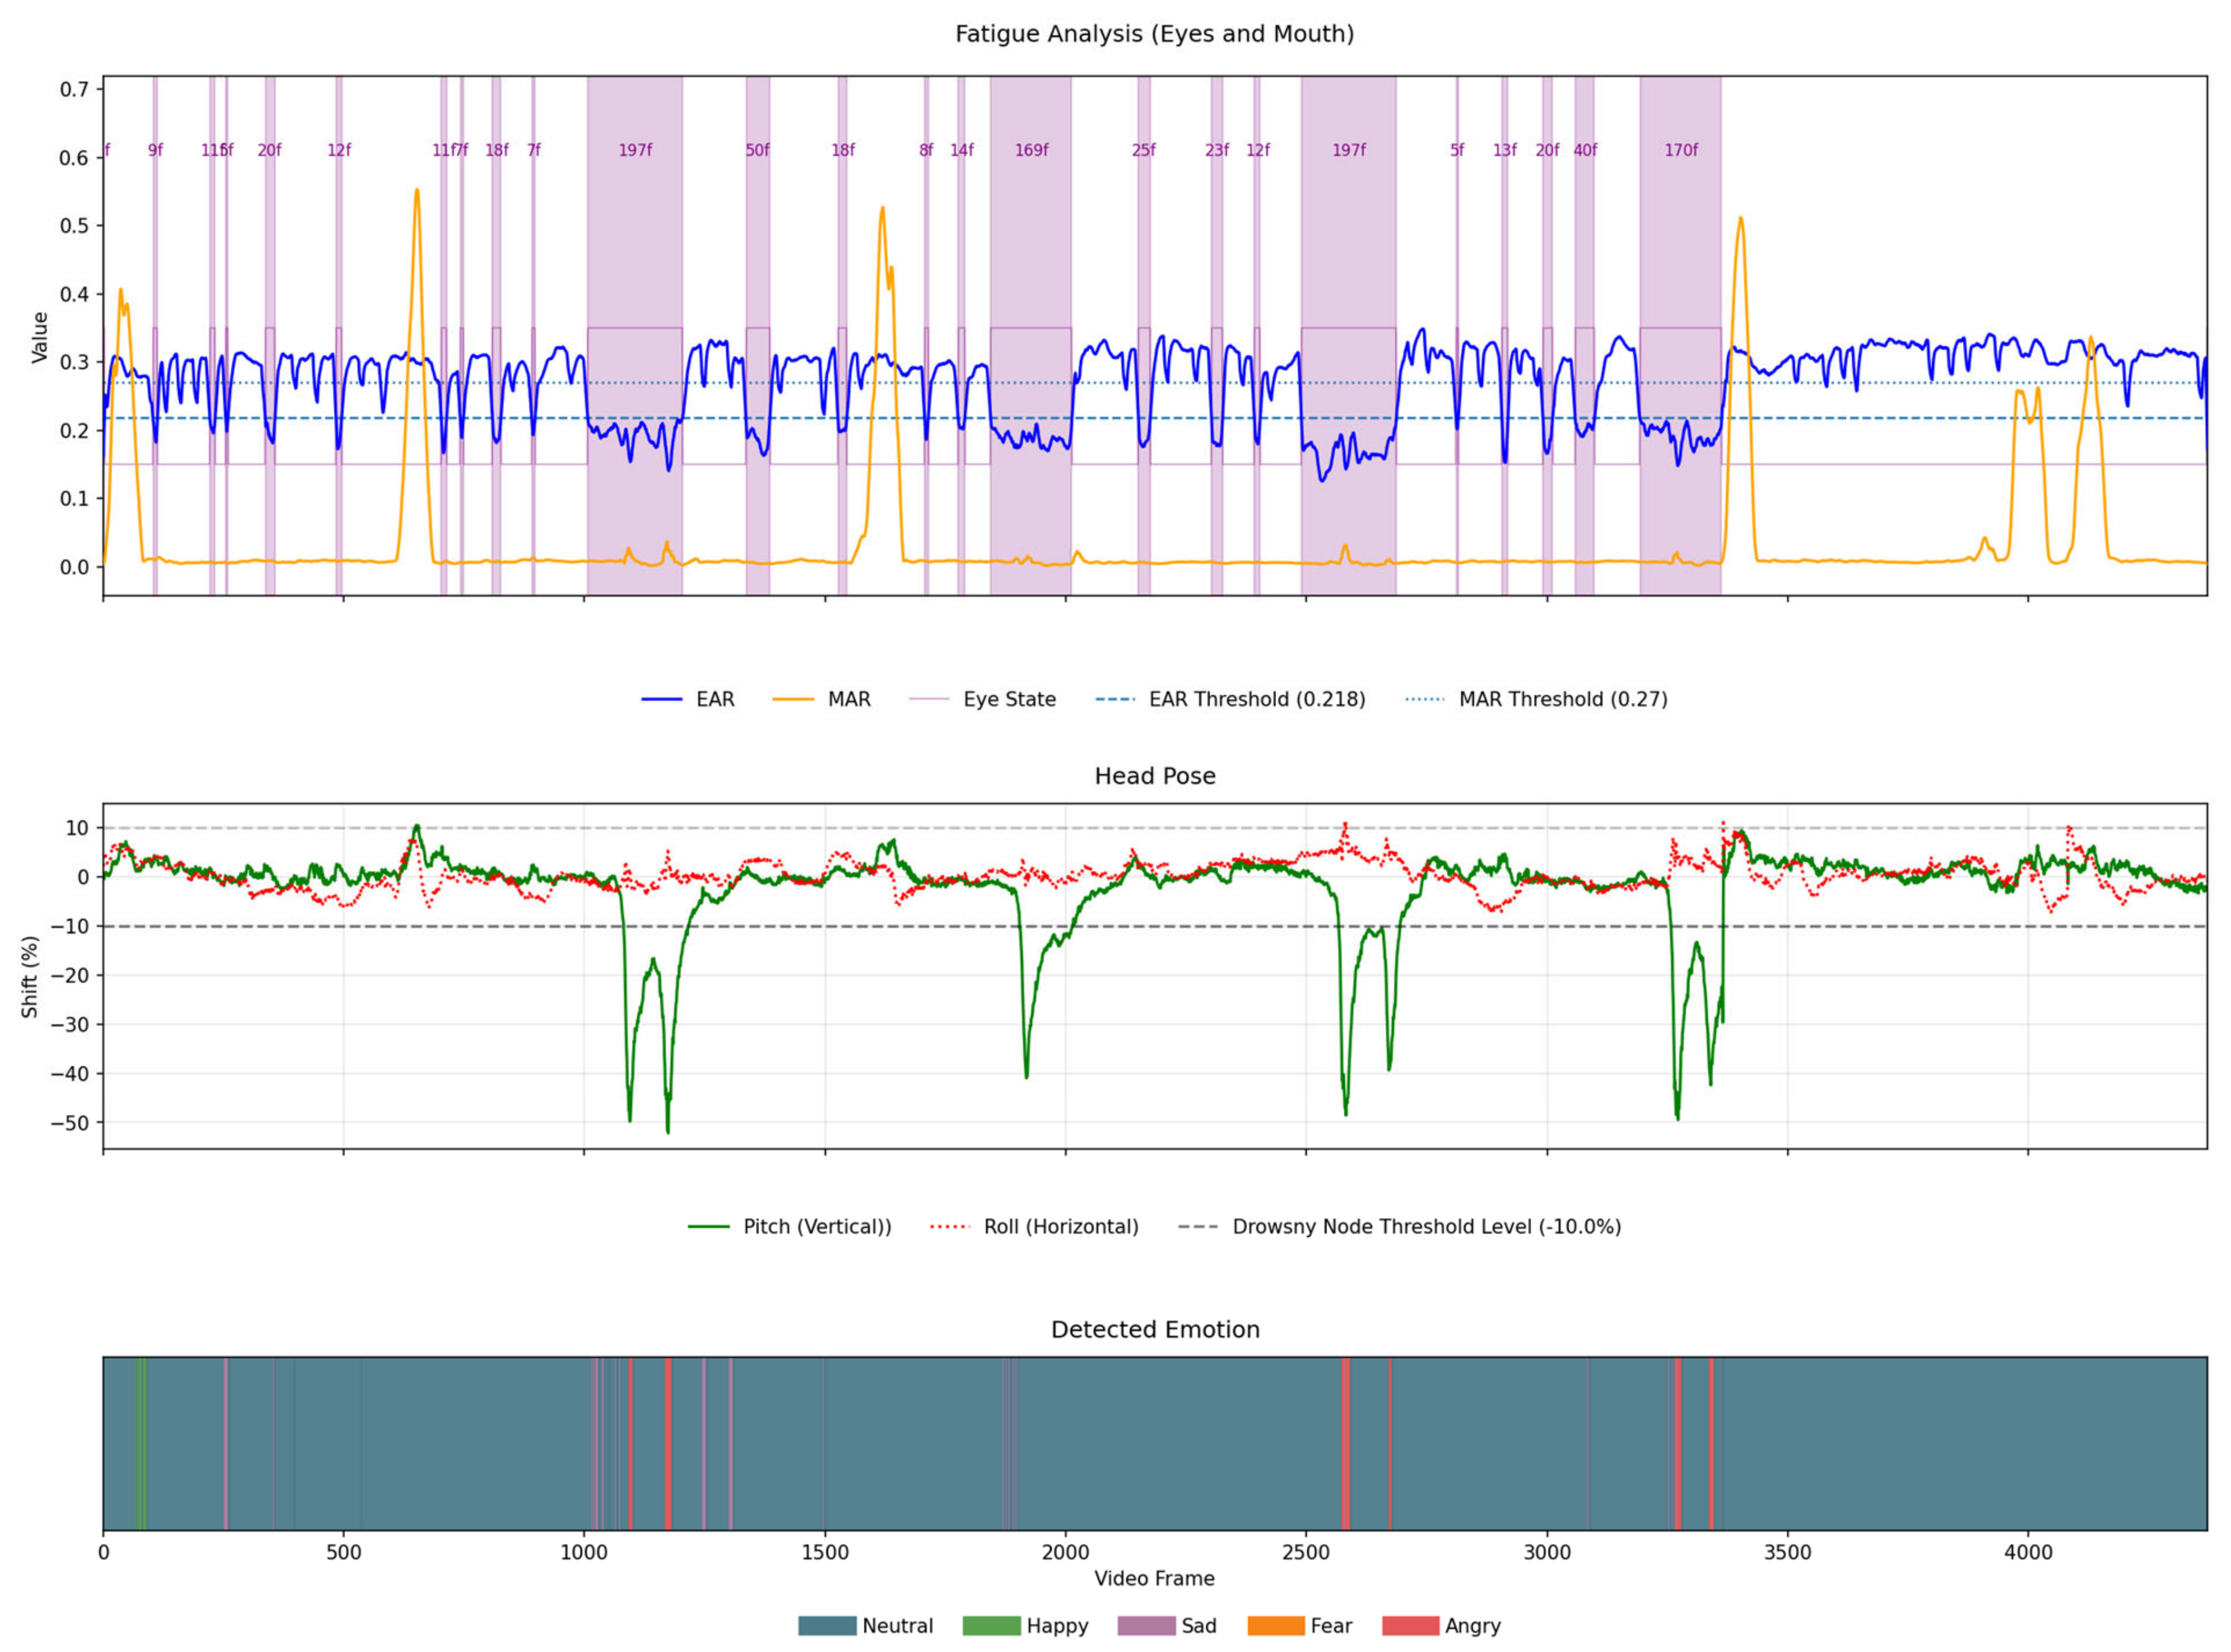
Task: Click the "0.7" value axis tick
Action: coord(75,89)
